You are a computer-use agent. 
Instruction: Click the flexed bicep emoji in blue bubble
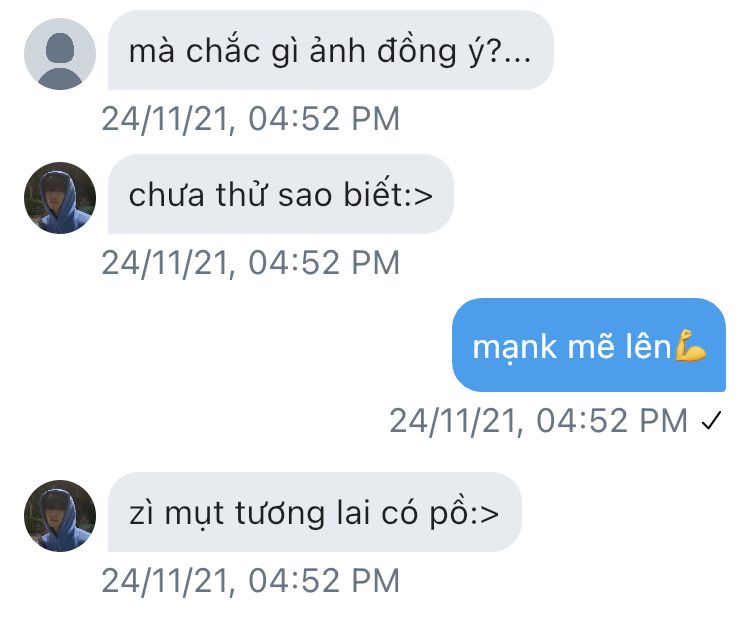tap(690, 345)
